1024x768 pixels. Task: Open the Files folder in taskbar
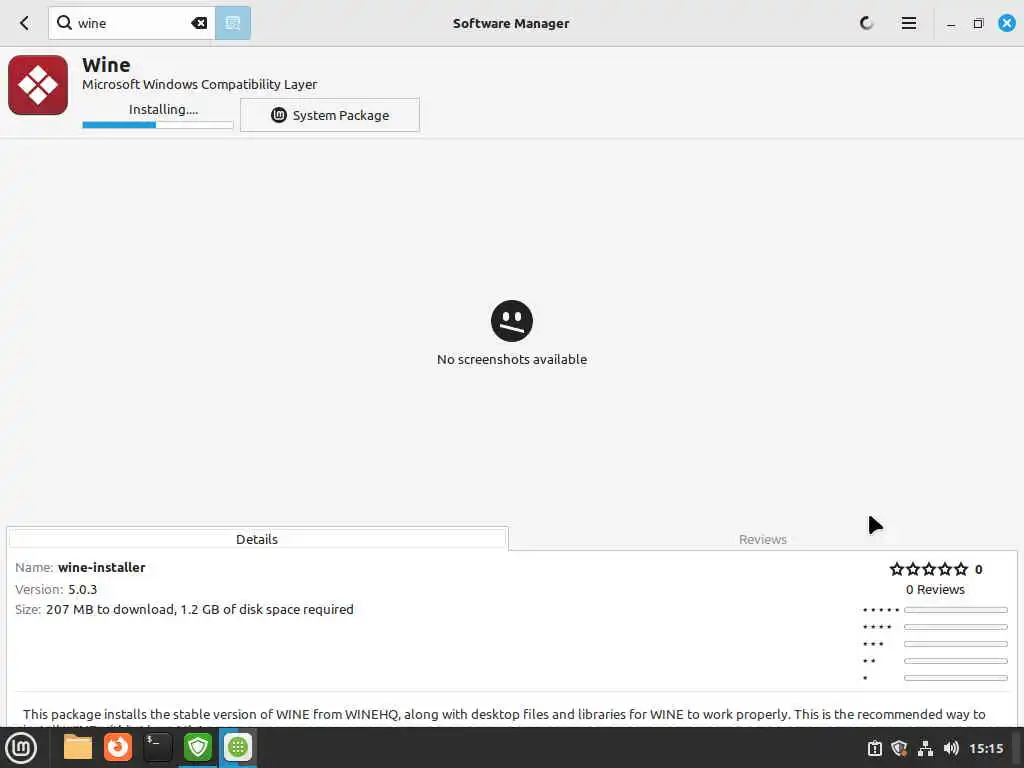point(78,747)
